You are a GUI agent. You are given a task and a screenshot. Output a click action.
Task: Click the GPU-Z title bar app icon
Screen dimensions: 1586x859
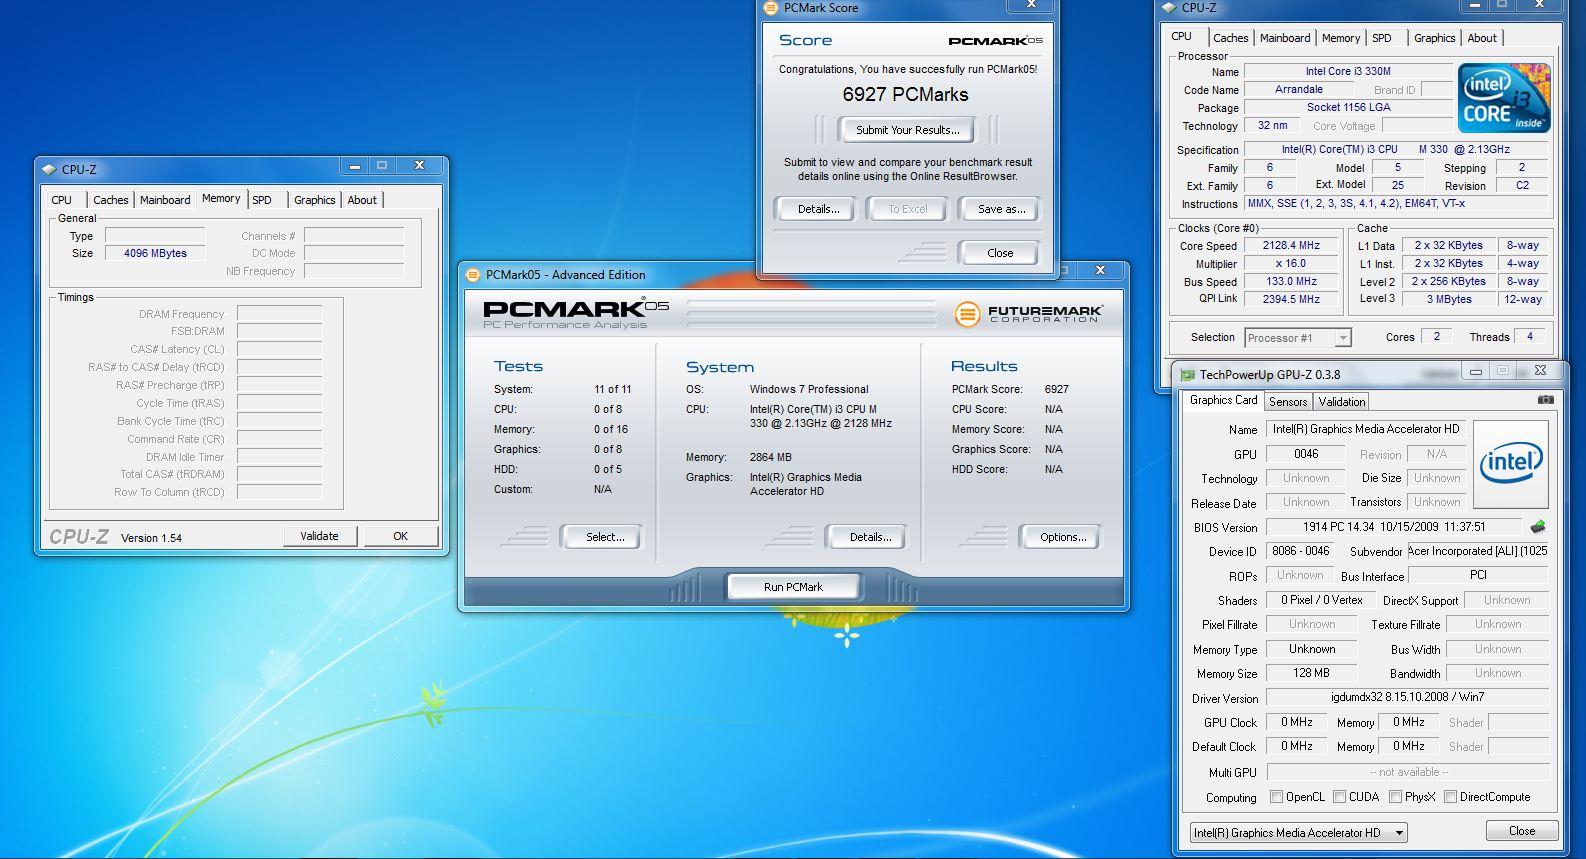[x=1187, y=375]
